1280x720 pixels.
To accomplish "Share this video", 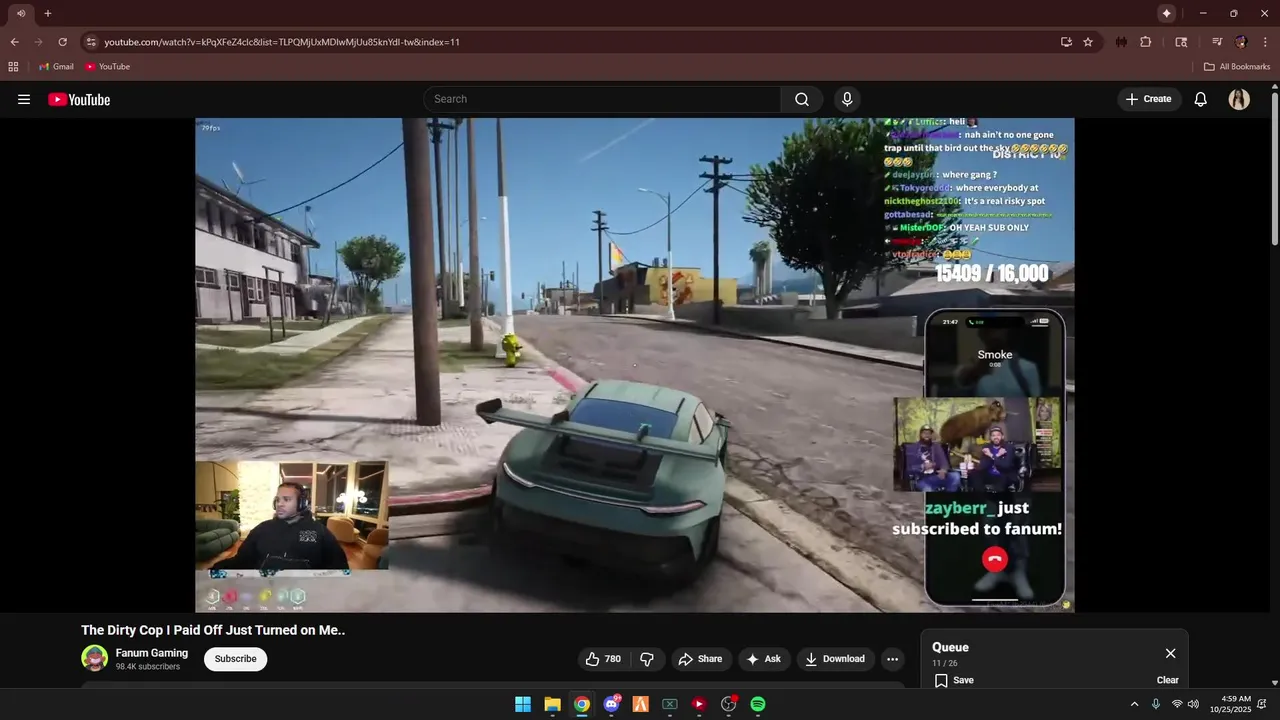I will click(700, 659).
